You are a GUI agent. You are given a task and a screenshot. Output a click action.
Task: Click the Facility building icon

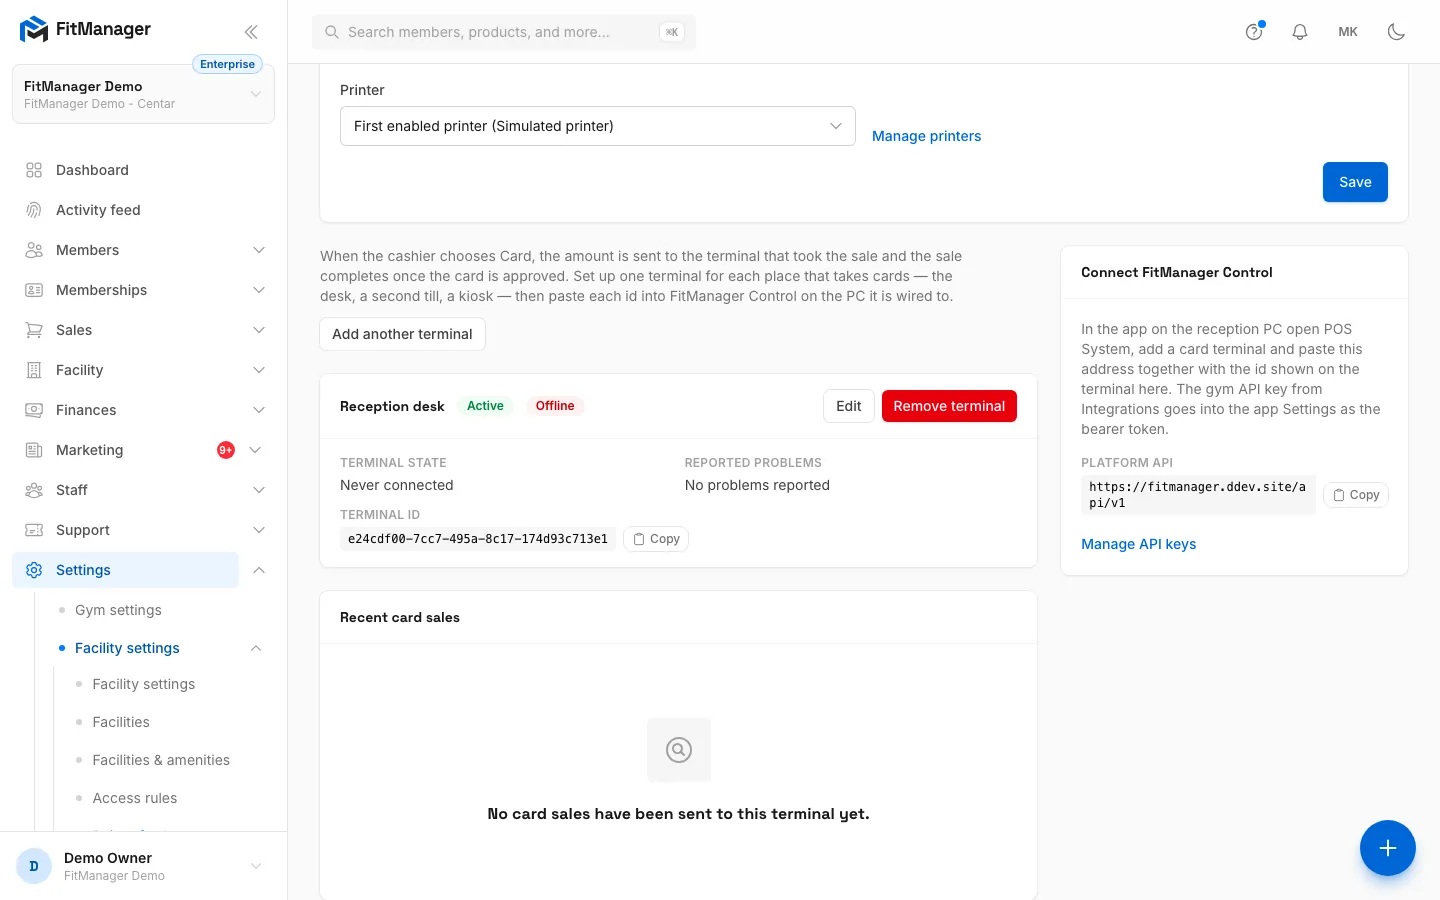pyautogui.click(x=34, y=370)
